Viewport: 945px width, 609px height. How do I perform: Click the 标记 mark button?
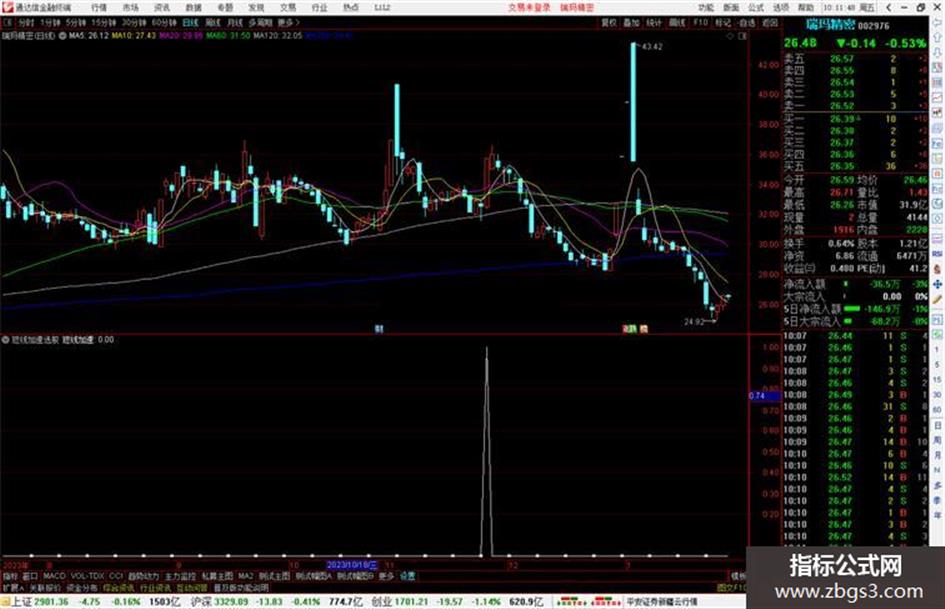pyautogui.click(x=723, y=22)
